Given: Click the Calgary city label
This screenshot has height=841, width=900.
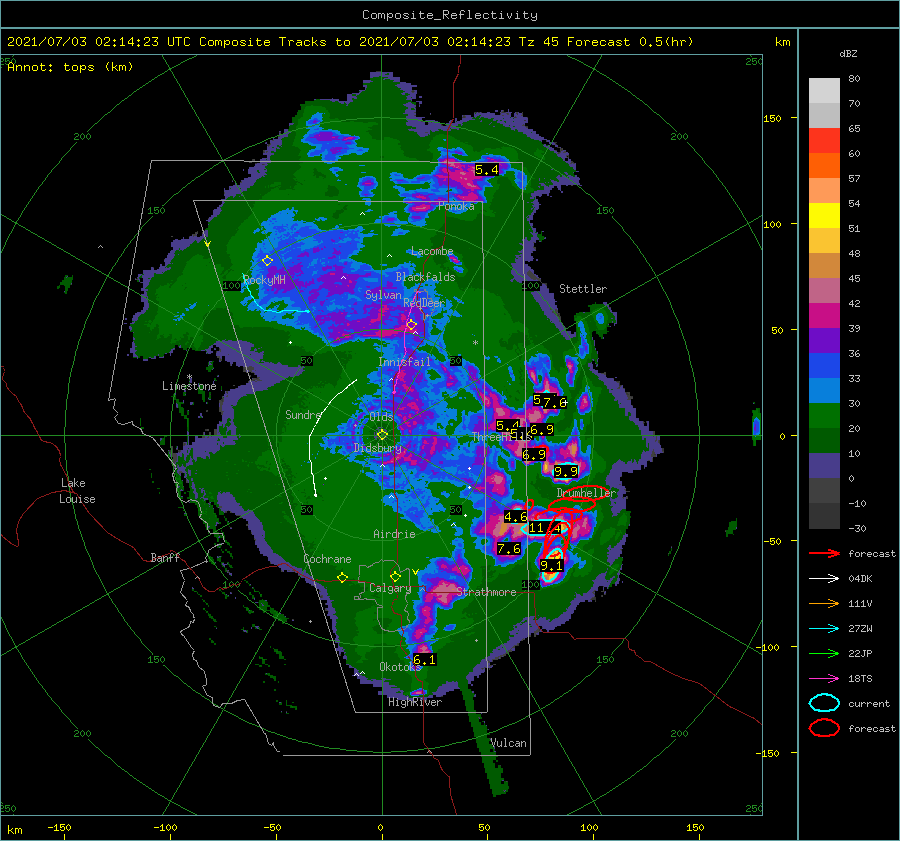Looking at the screenshot, I should pyautogui.click(x=390, y=588).
